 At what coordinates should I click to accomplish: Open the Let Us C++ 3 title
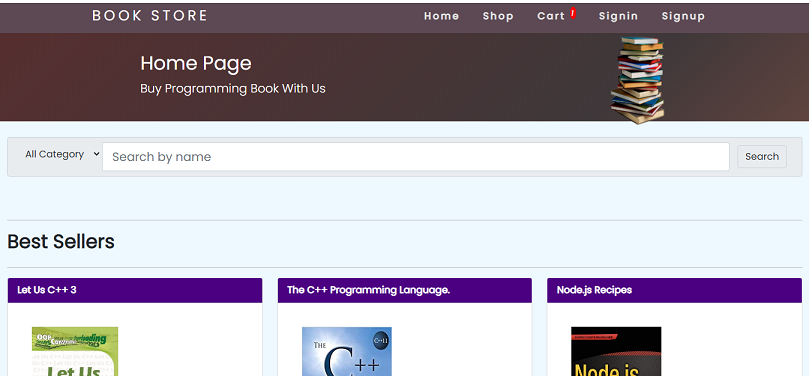click(x=47, y=290)
